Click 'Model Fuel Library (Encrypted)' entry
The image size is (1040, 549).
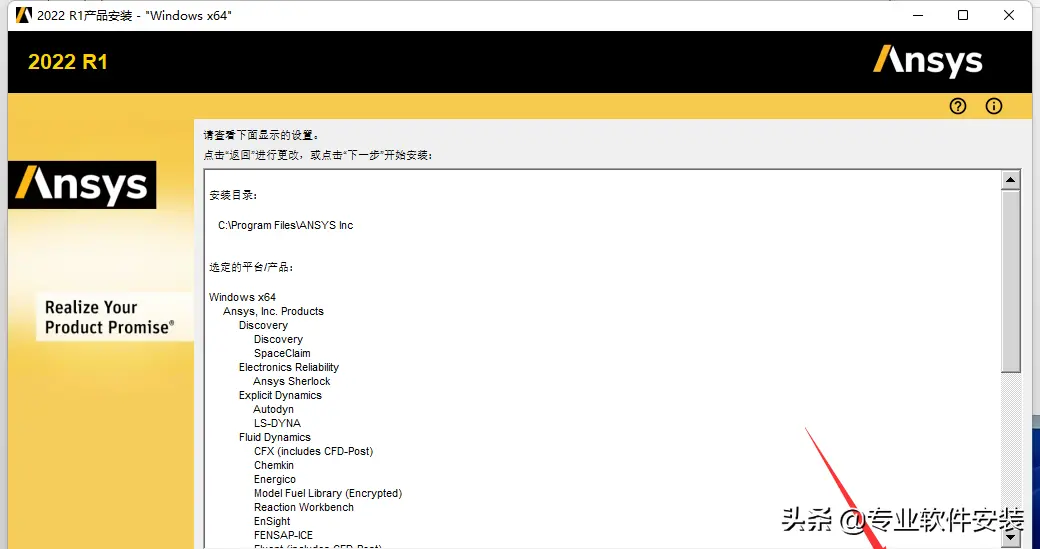328,493
